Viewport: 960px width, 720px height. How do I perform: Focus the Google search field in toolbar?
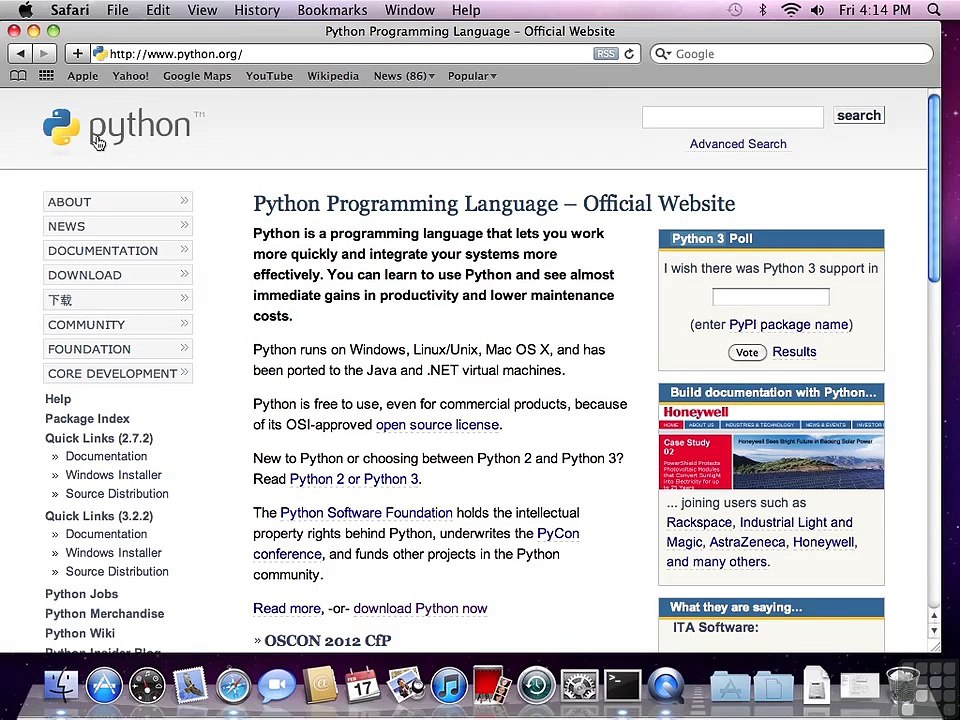tap(791, 54)
